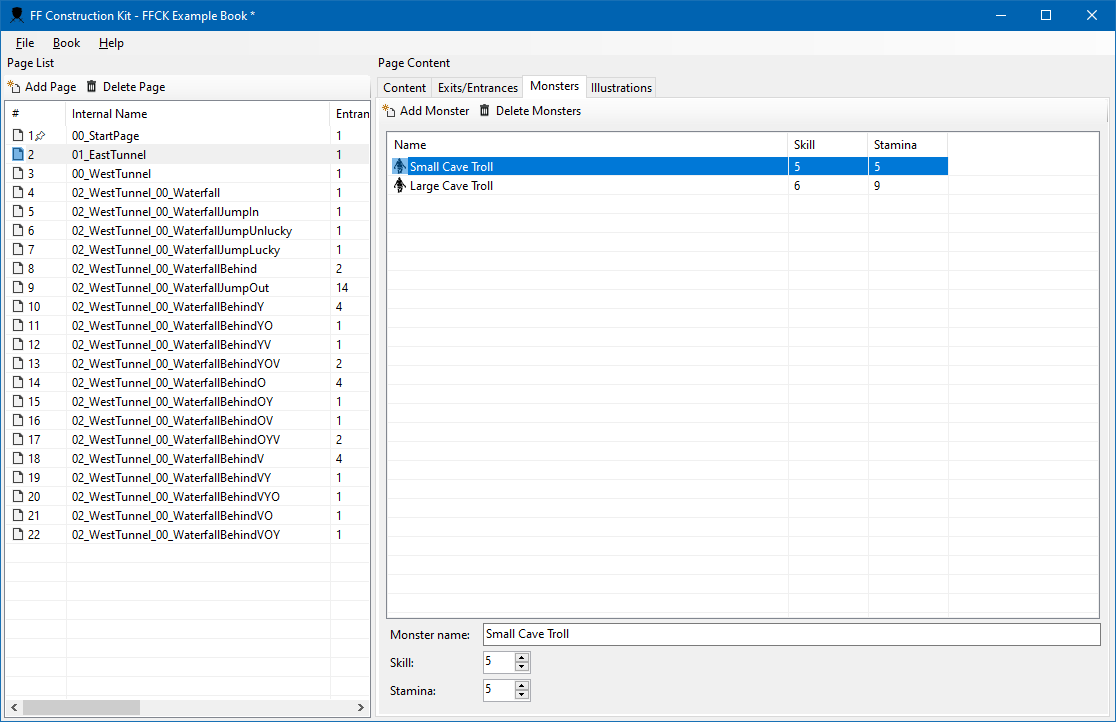
Task: Click right arrow of page list scrollbar
Action: point(361,707)
